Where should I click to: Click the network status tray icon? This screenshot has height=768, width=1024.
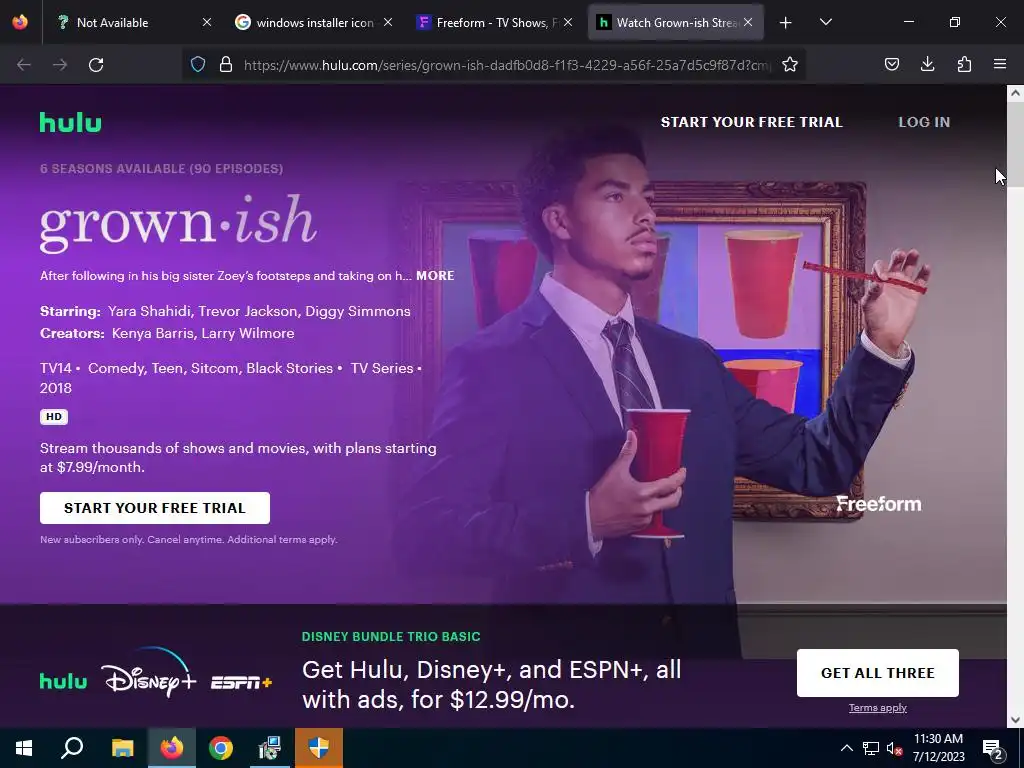coord(871,748)
